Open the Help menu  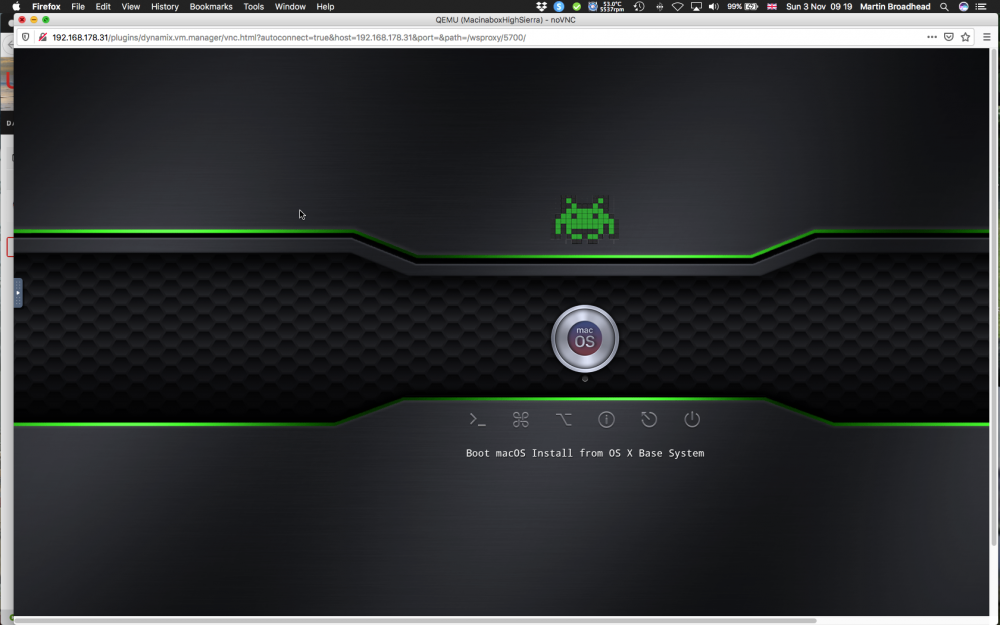pyautogui.click(x=325, y=6)
